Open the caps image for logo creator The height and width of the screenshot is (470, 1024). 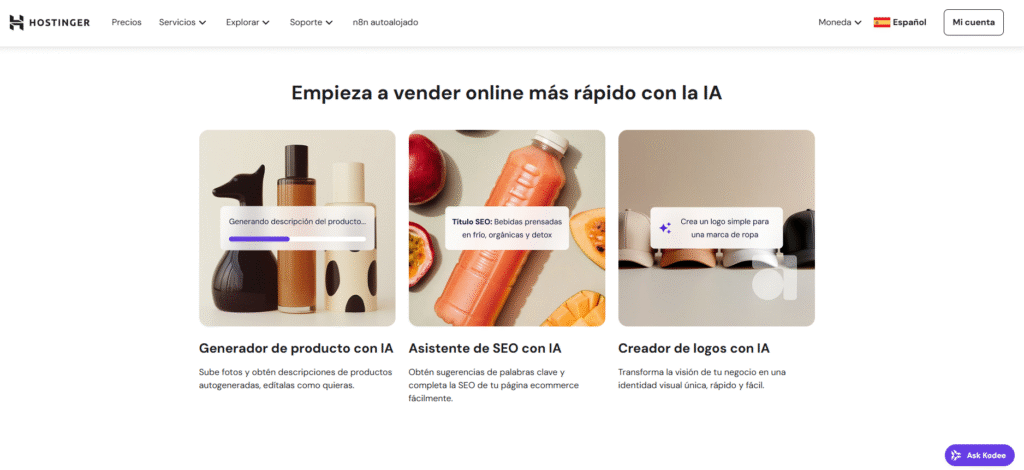[716, 228]
